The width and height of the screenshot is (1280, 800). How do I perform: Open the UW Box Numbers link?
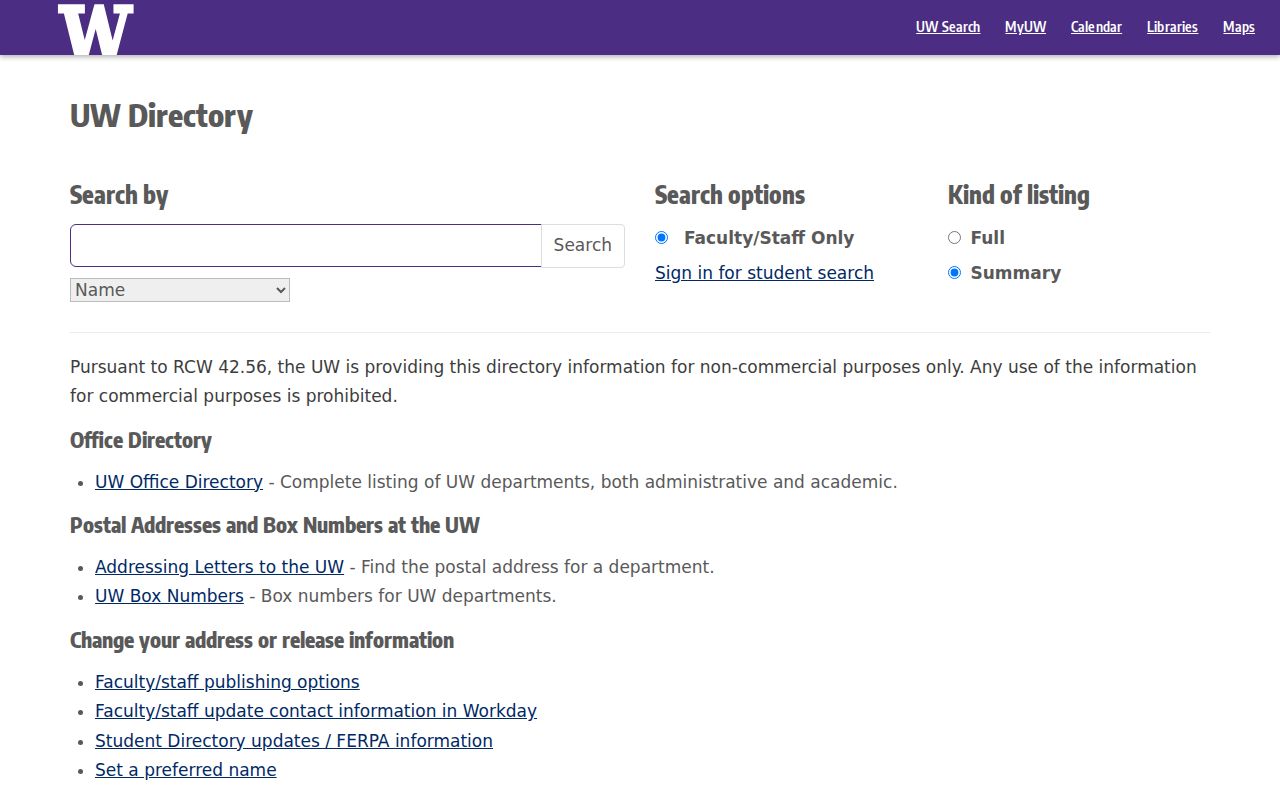click(169, 596)
